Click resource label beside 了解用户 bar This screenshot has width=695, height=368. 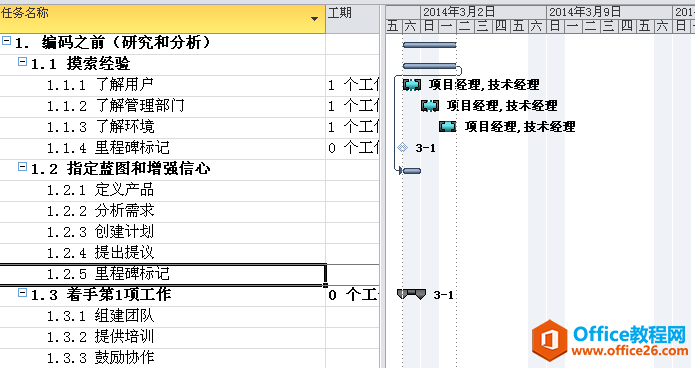(x=484, y=85)
